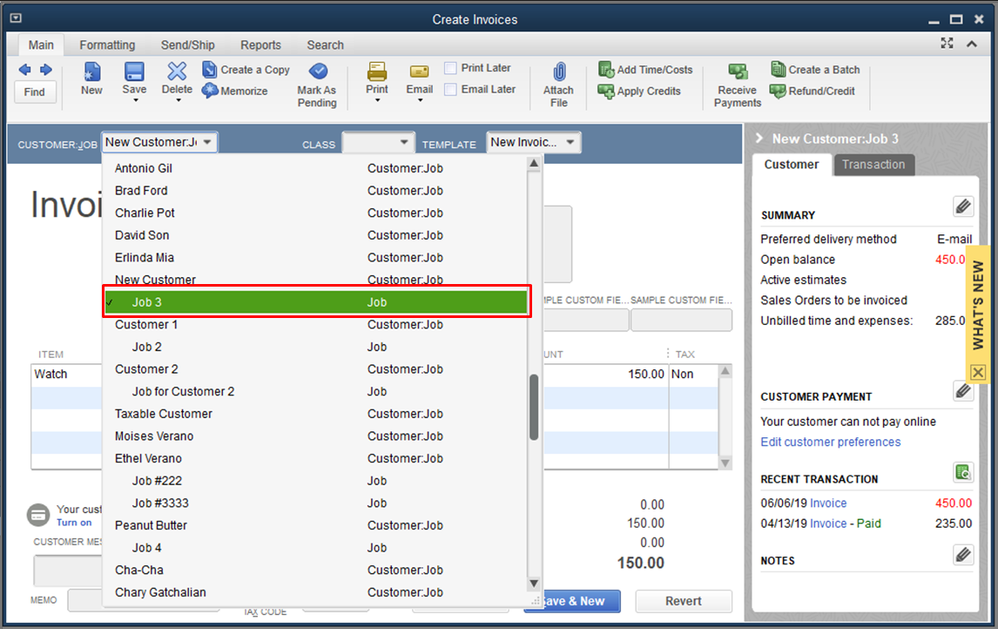
Task: Close the What's New tab
Action: [978, 372]
